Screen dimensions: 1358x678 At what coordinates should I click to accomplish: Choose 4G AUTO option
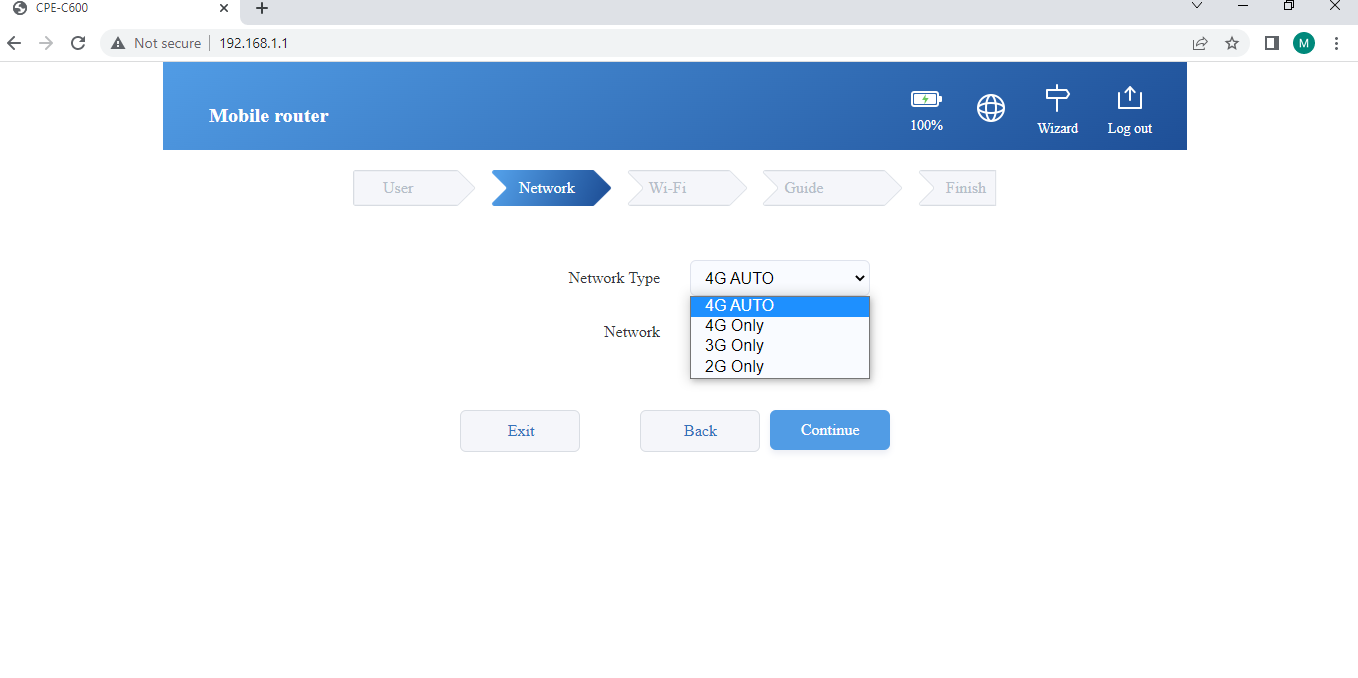(780, 306)
